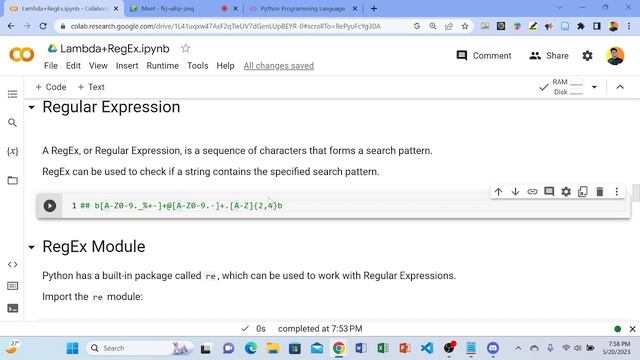Screen dimensions: 640x360
Task: Add a comment to the cell
Action: 549,191
